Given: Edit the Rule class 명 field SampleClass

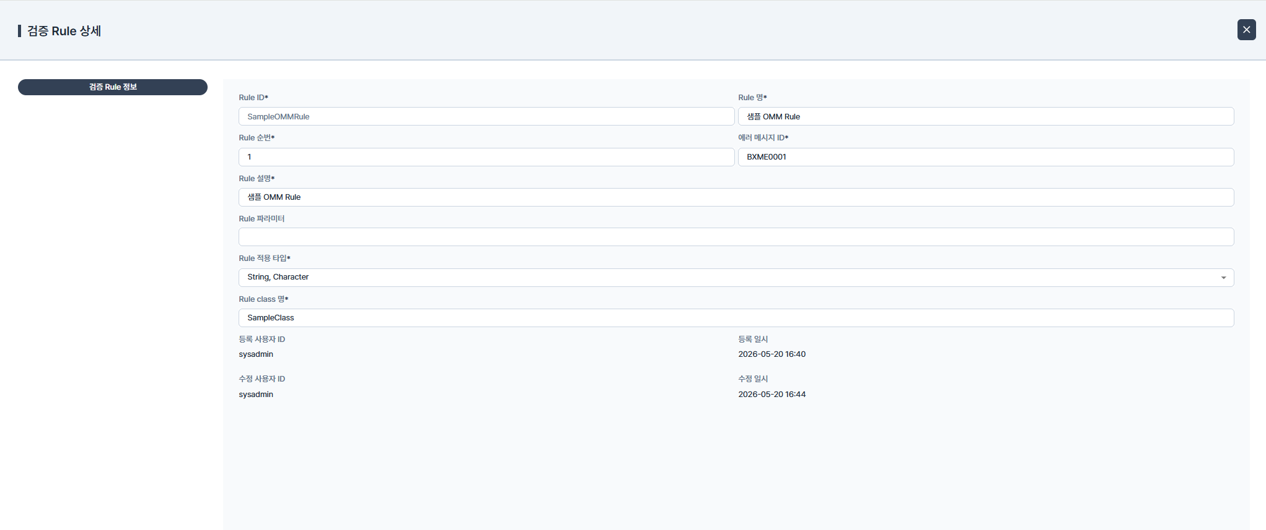Looking at the screenshot, I should pyautogui.click(x=736, y=318).
